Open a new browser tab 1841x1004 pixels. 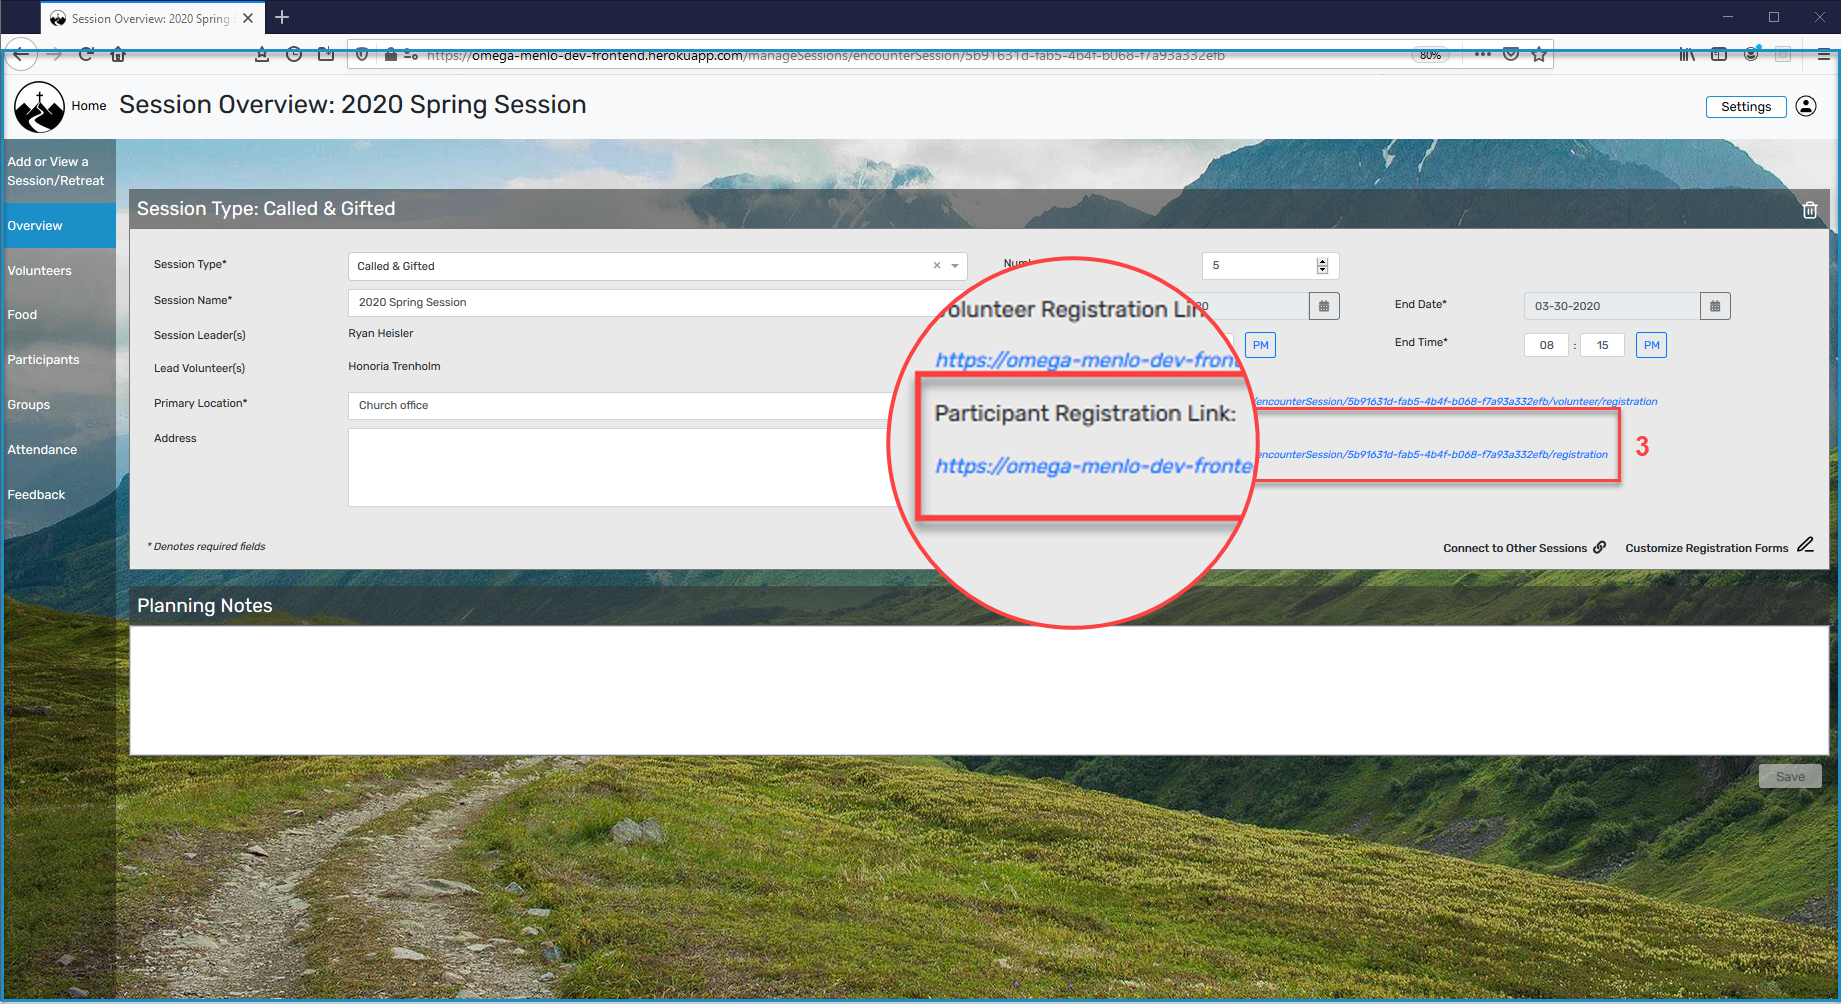pyautogui.click(x=282, y=17)
